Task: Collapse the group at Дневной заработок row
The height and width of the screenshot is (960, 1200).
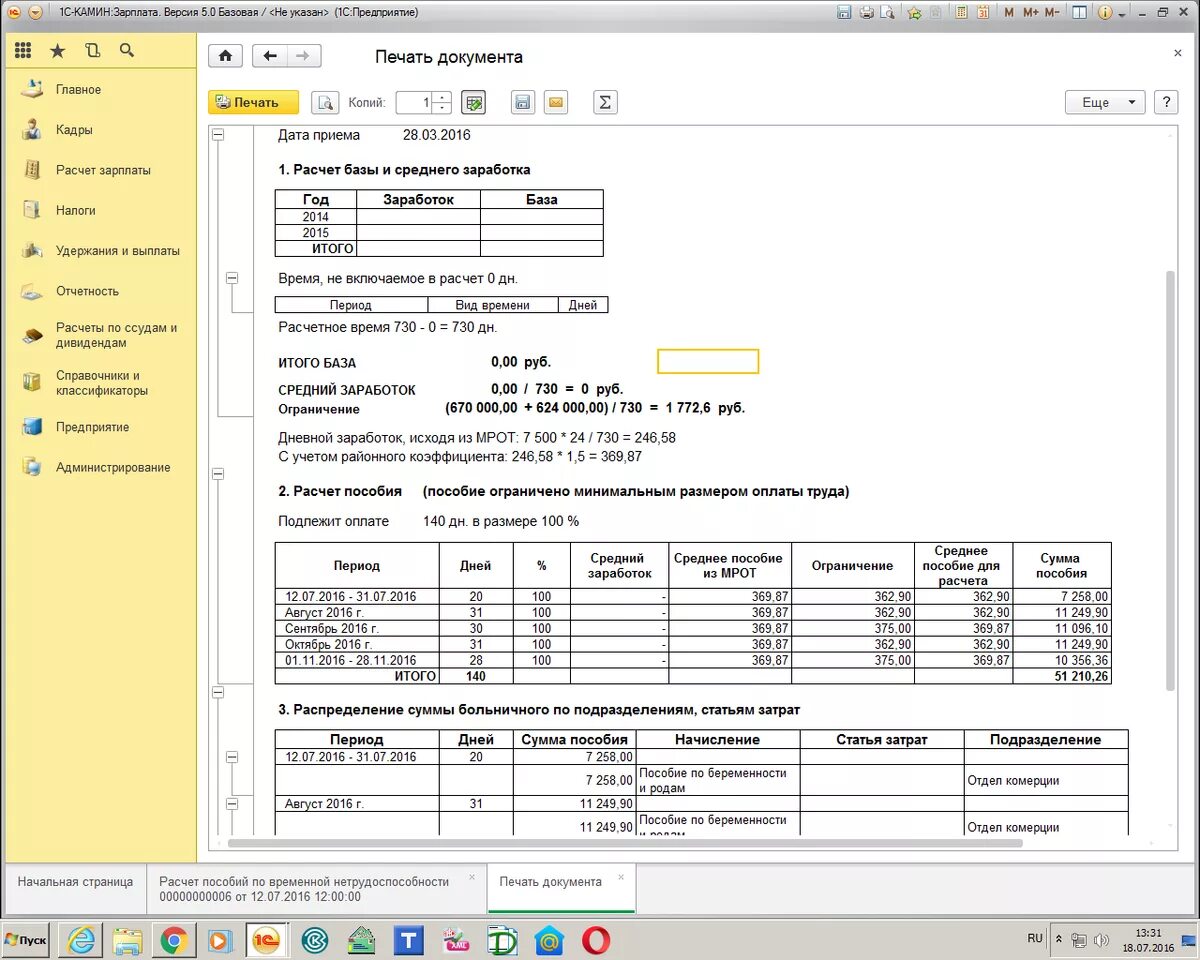Action: 218,474
